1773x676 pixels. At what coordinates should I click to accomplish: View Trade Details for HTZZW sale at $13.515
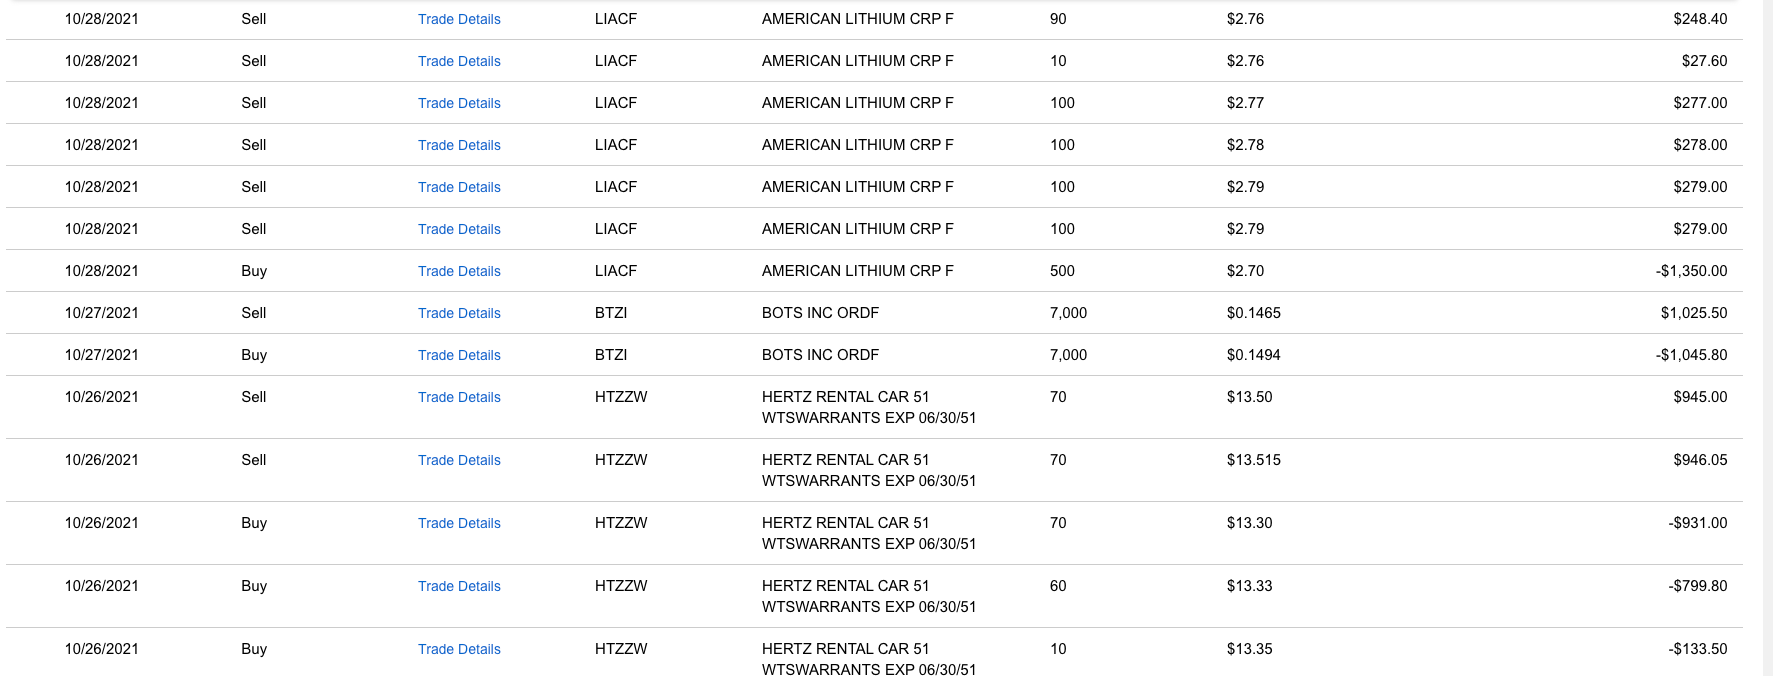(x=459, y=460)
